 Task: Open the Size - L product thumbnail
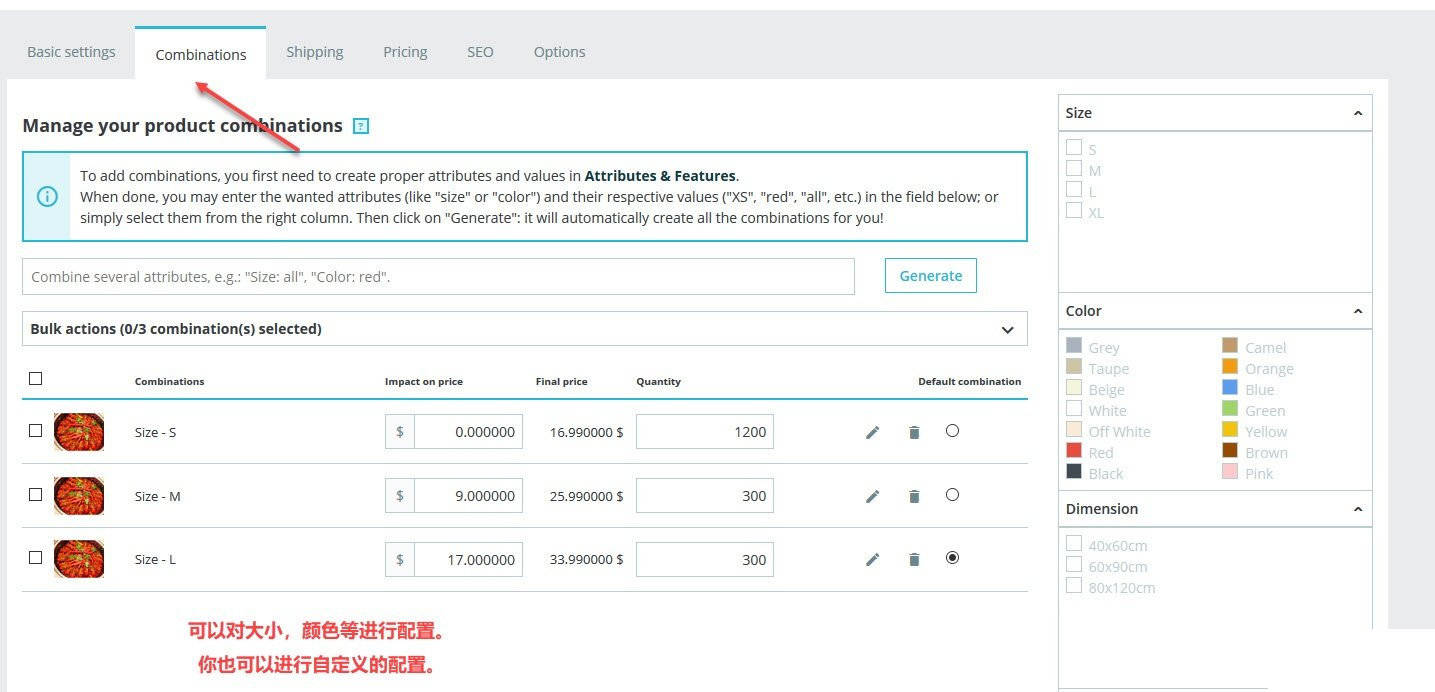coord(79,559)
